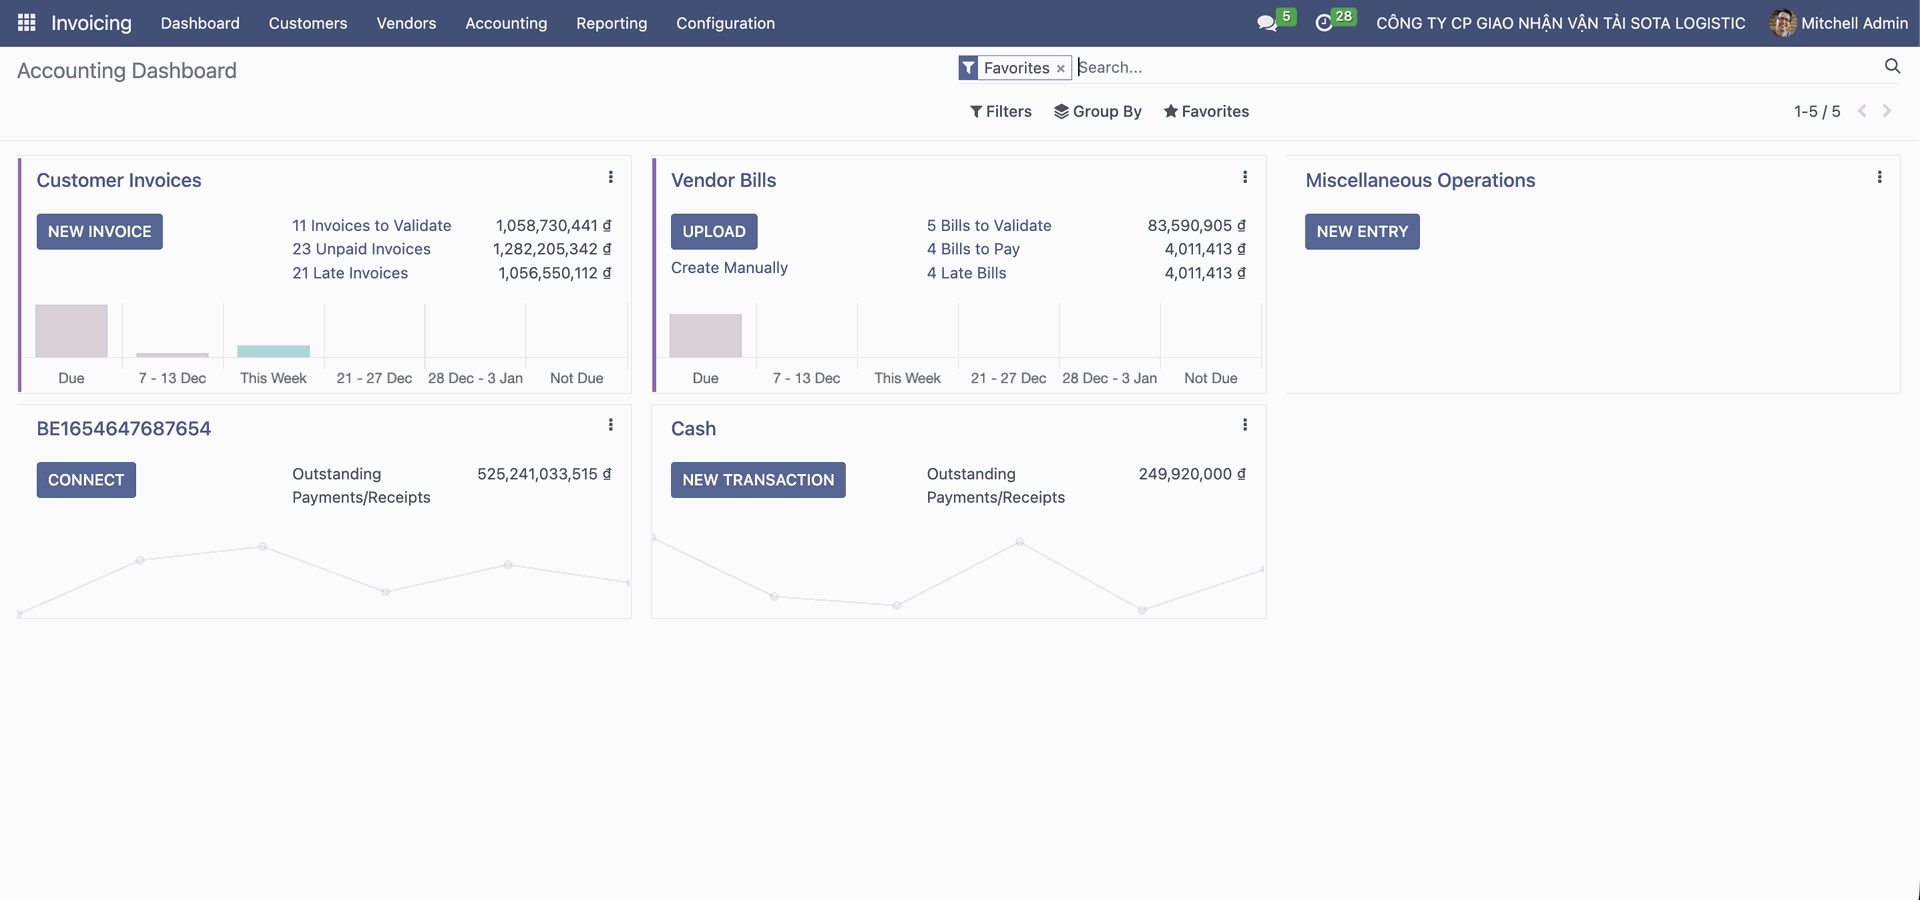
Task: Remove the Favorites filter tag
Action: [1060, 68]
